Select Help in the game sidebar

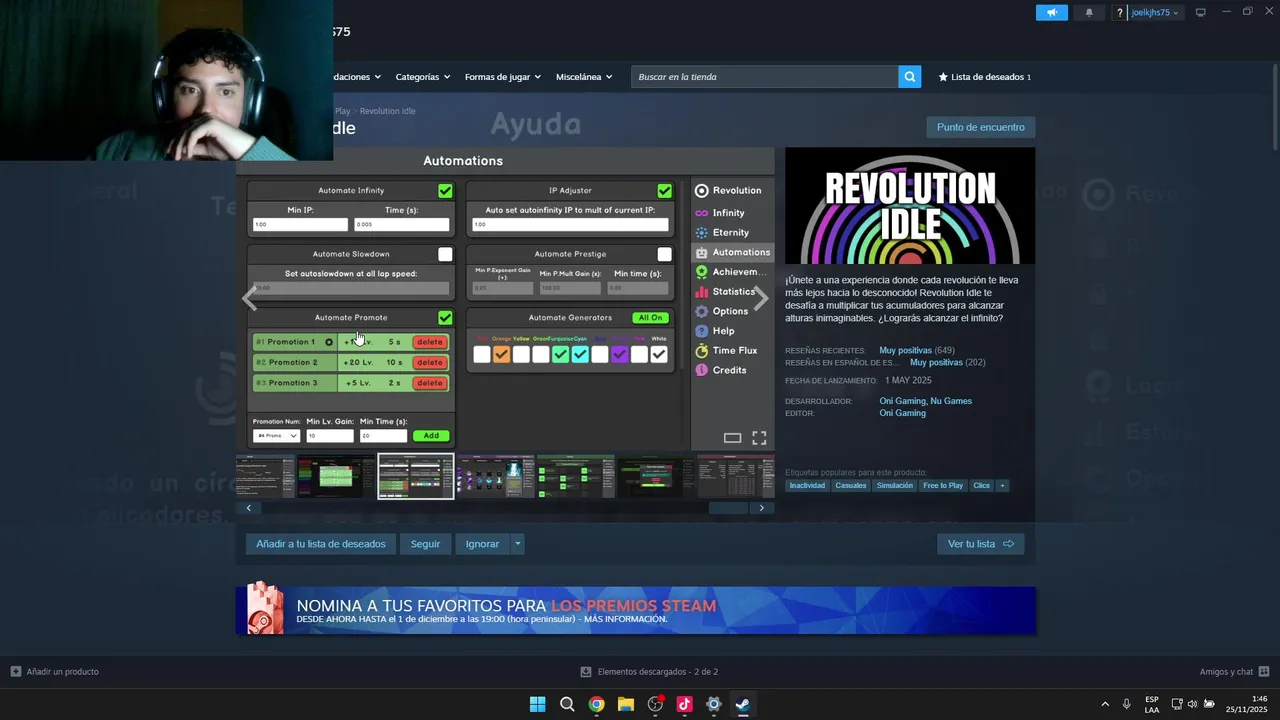pyautogui.click(x=723, y=331)
